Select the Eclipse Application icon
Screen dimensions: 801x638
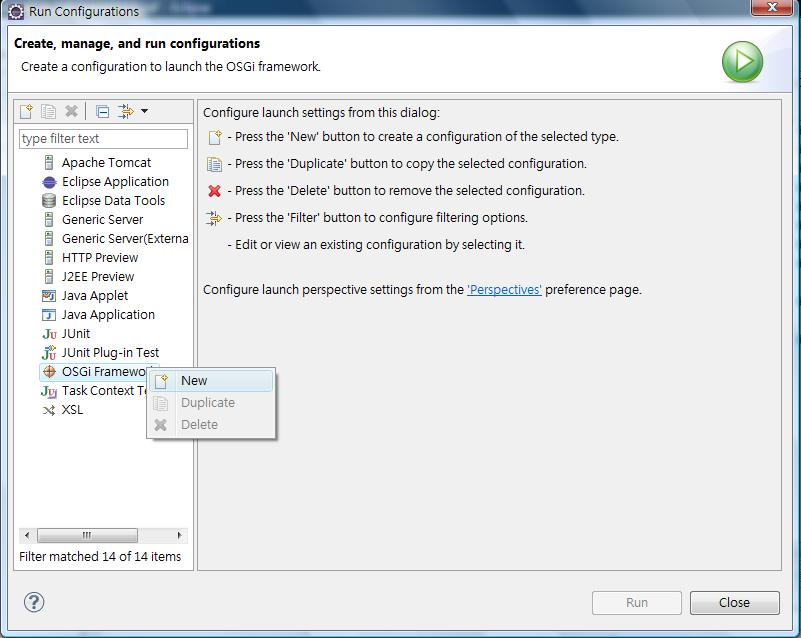click(49, 182)
